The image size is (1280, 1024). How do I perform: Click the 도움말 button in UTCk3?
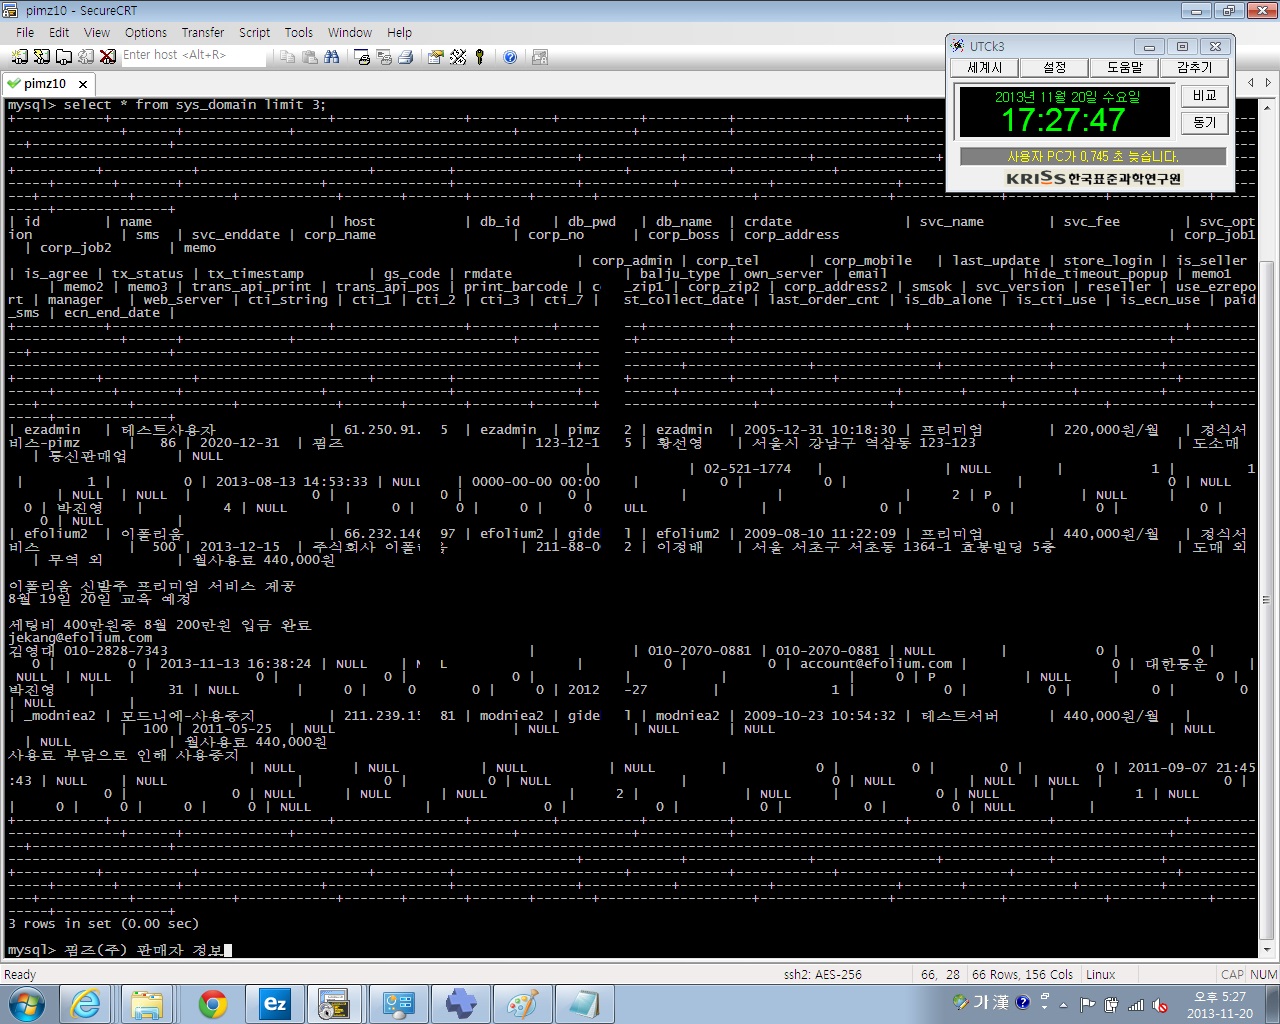1124,68
